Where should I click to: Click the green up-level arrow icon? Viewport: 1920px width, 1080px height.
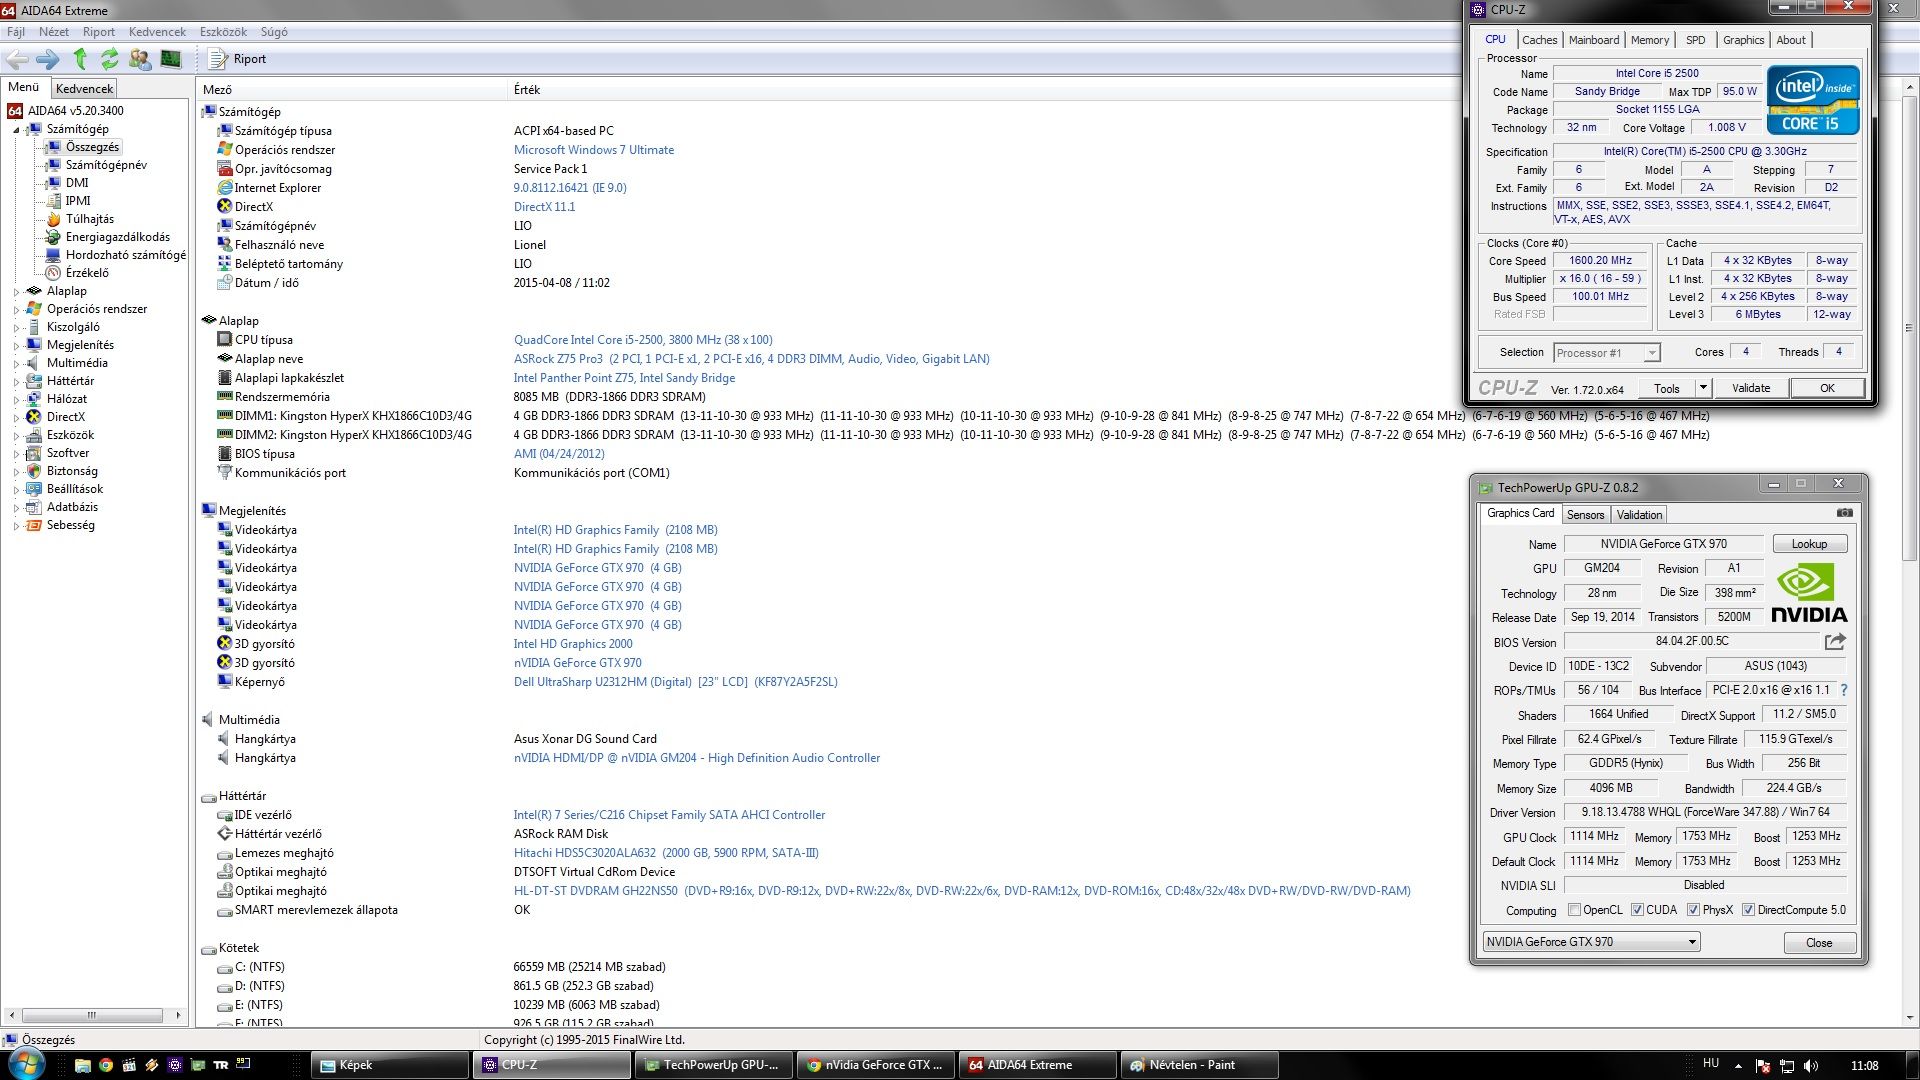[x=80, y=59]
